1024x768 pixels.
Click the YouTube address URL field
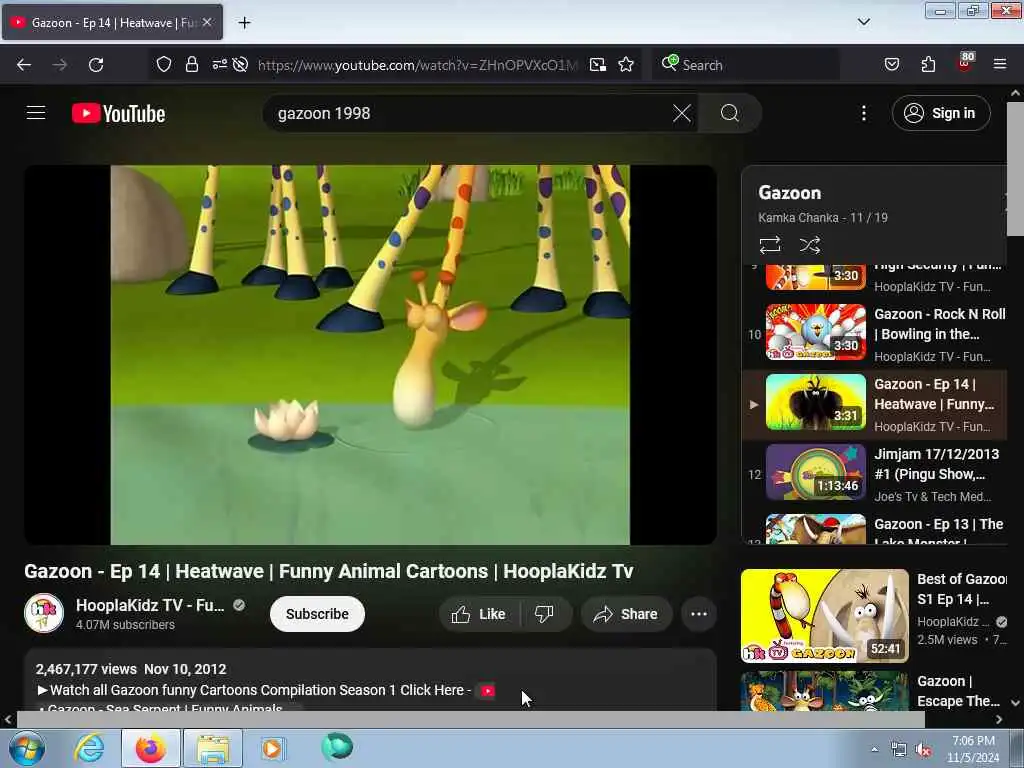pyautogui.click(x=417, y=65)
